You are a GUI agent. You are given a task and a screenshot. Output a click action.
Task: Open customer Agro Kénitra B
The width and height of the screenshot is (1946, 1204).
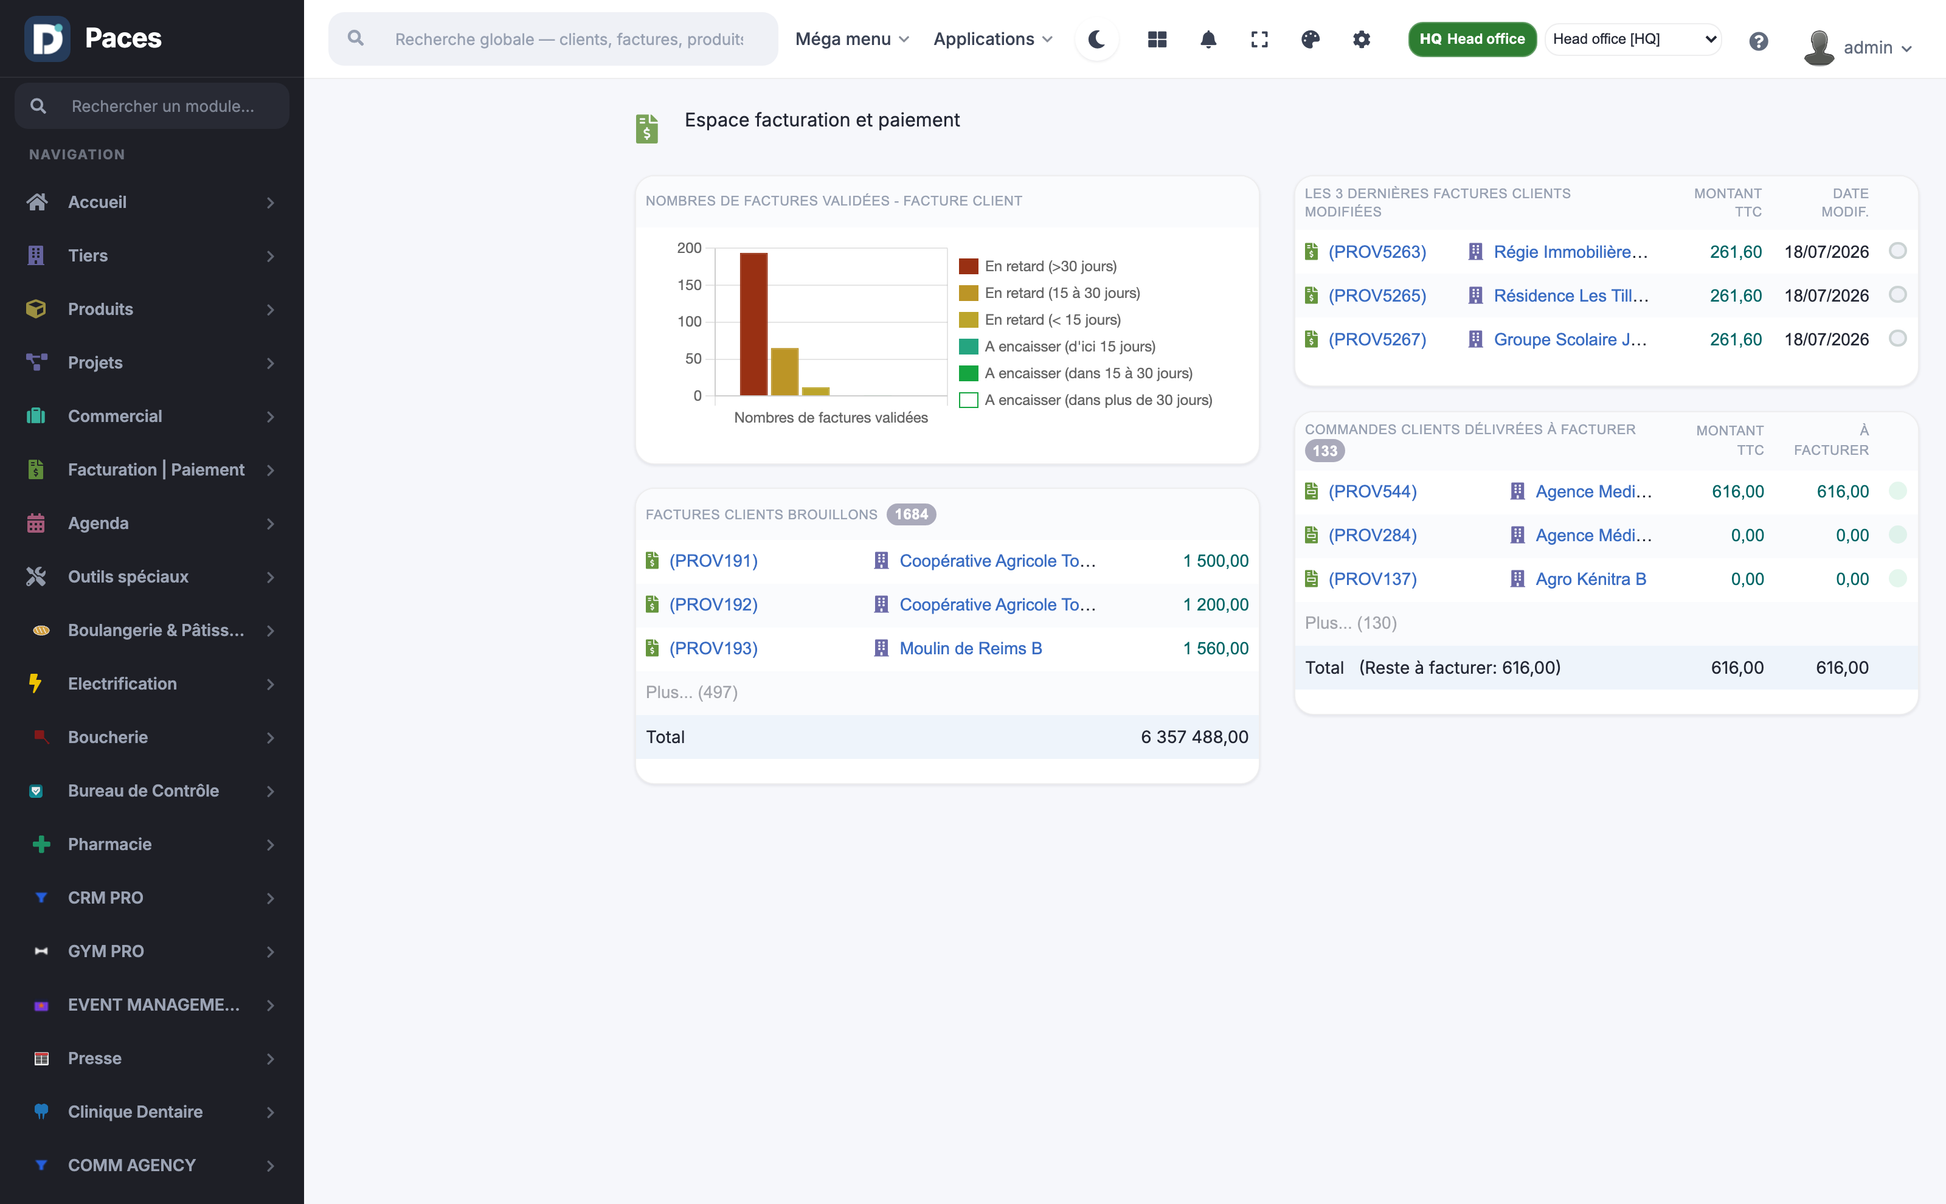coord(1590,579)
